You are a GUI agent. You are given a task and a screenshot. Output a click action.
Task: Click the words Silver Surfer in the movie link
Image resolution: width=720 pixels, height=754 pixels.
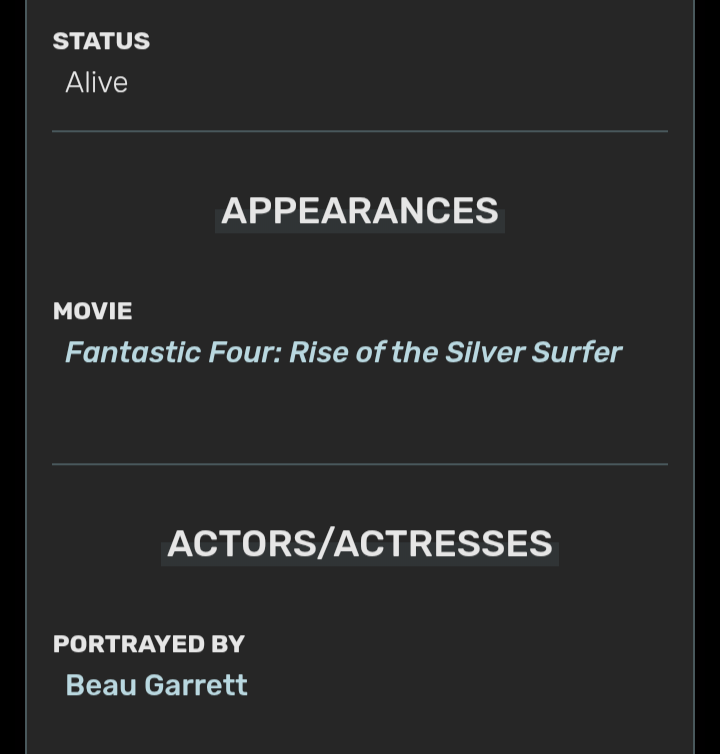click(533, 352)
